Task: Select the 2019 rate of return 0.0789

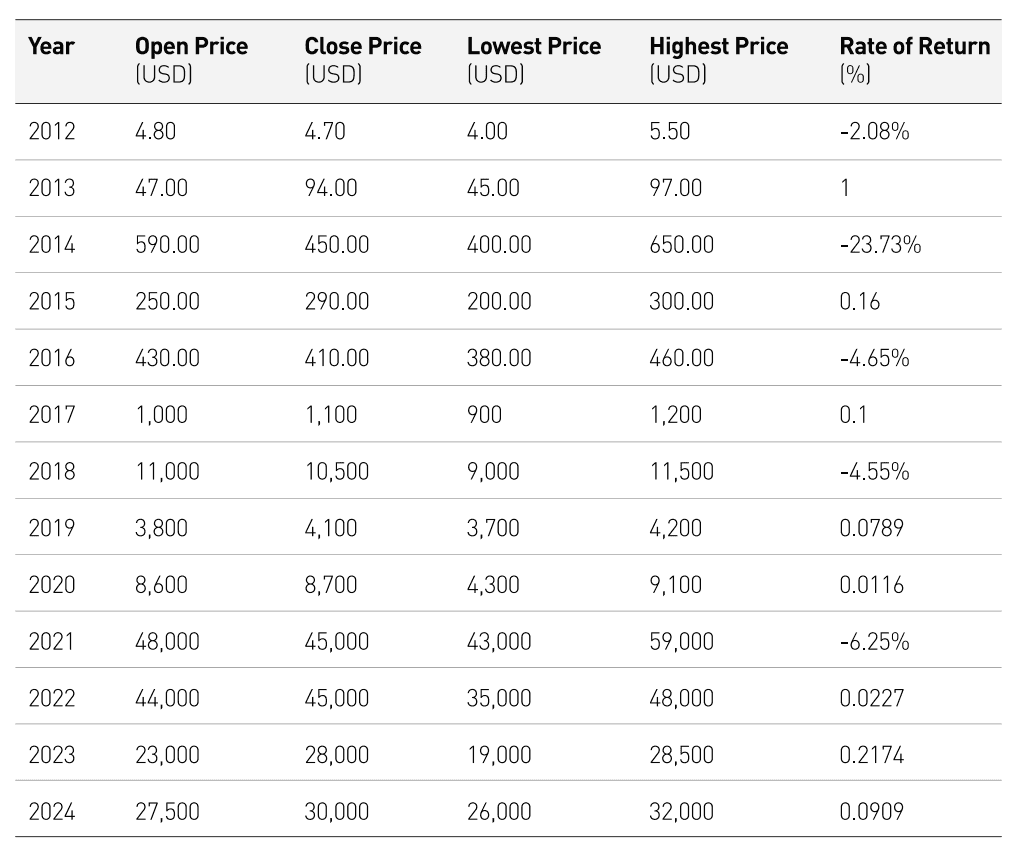Action: click(871, 527)
